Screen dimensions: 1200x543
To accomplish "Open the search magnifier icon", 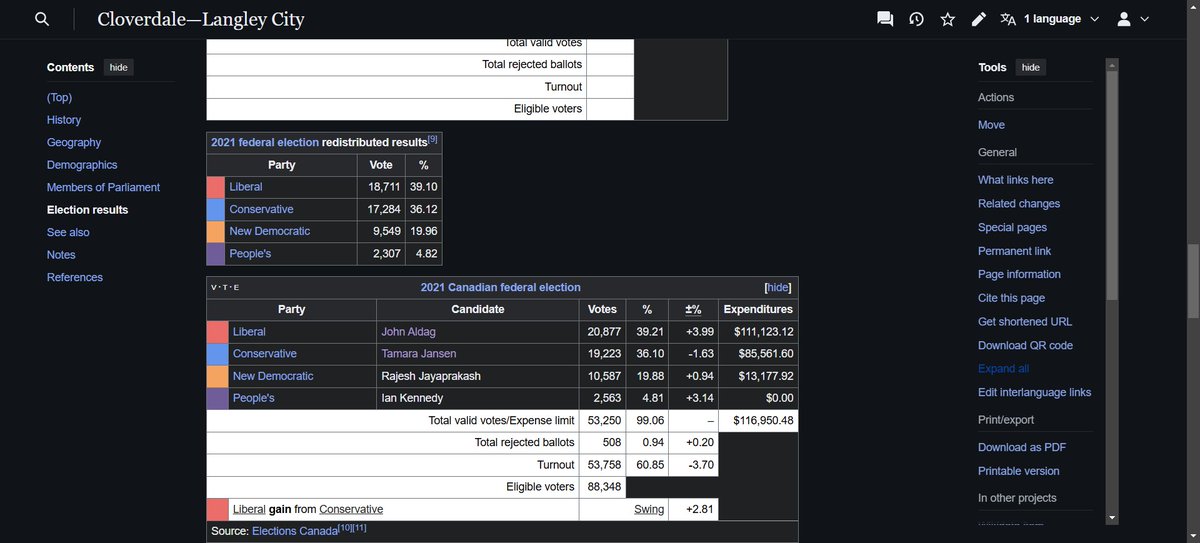I will tap(41, 19).
